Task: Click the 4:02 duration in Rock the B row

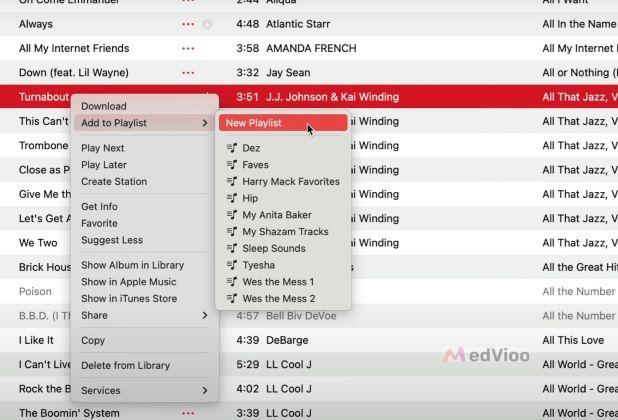Action: coord(248,389)
